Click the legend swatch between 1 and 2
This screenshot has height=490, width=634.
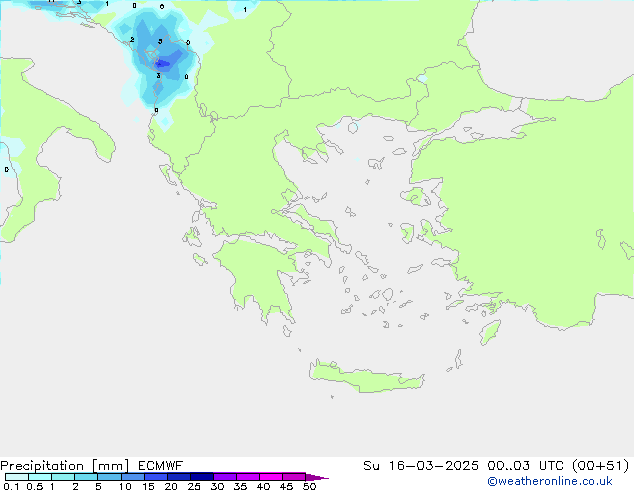[63, 477]
